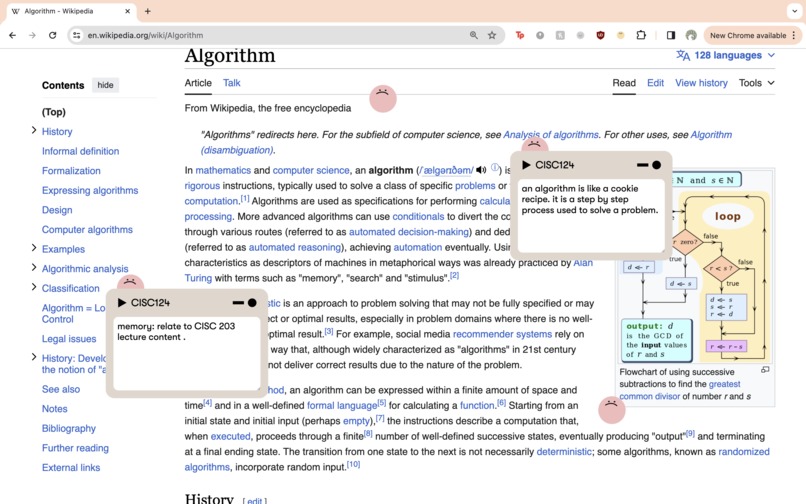Open a new browser tab
The image size is (806, 504).
pos(148,11)
